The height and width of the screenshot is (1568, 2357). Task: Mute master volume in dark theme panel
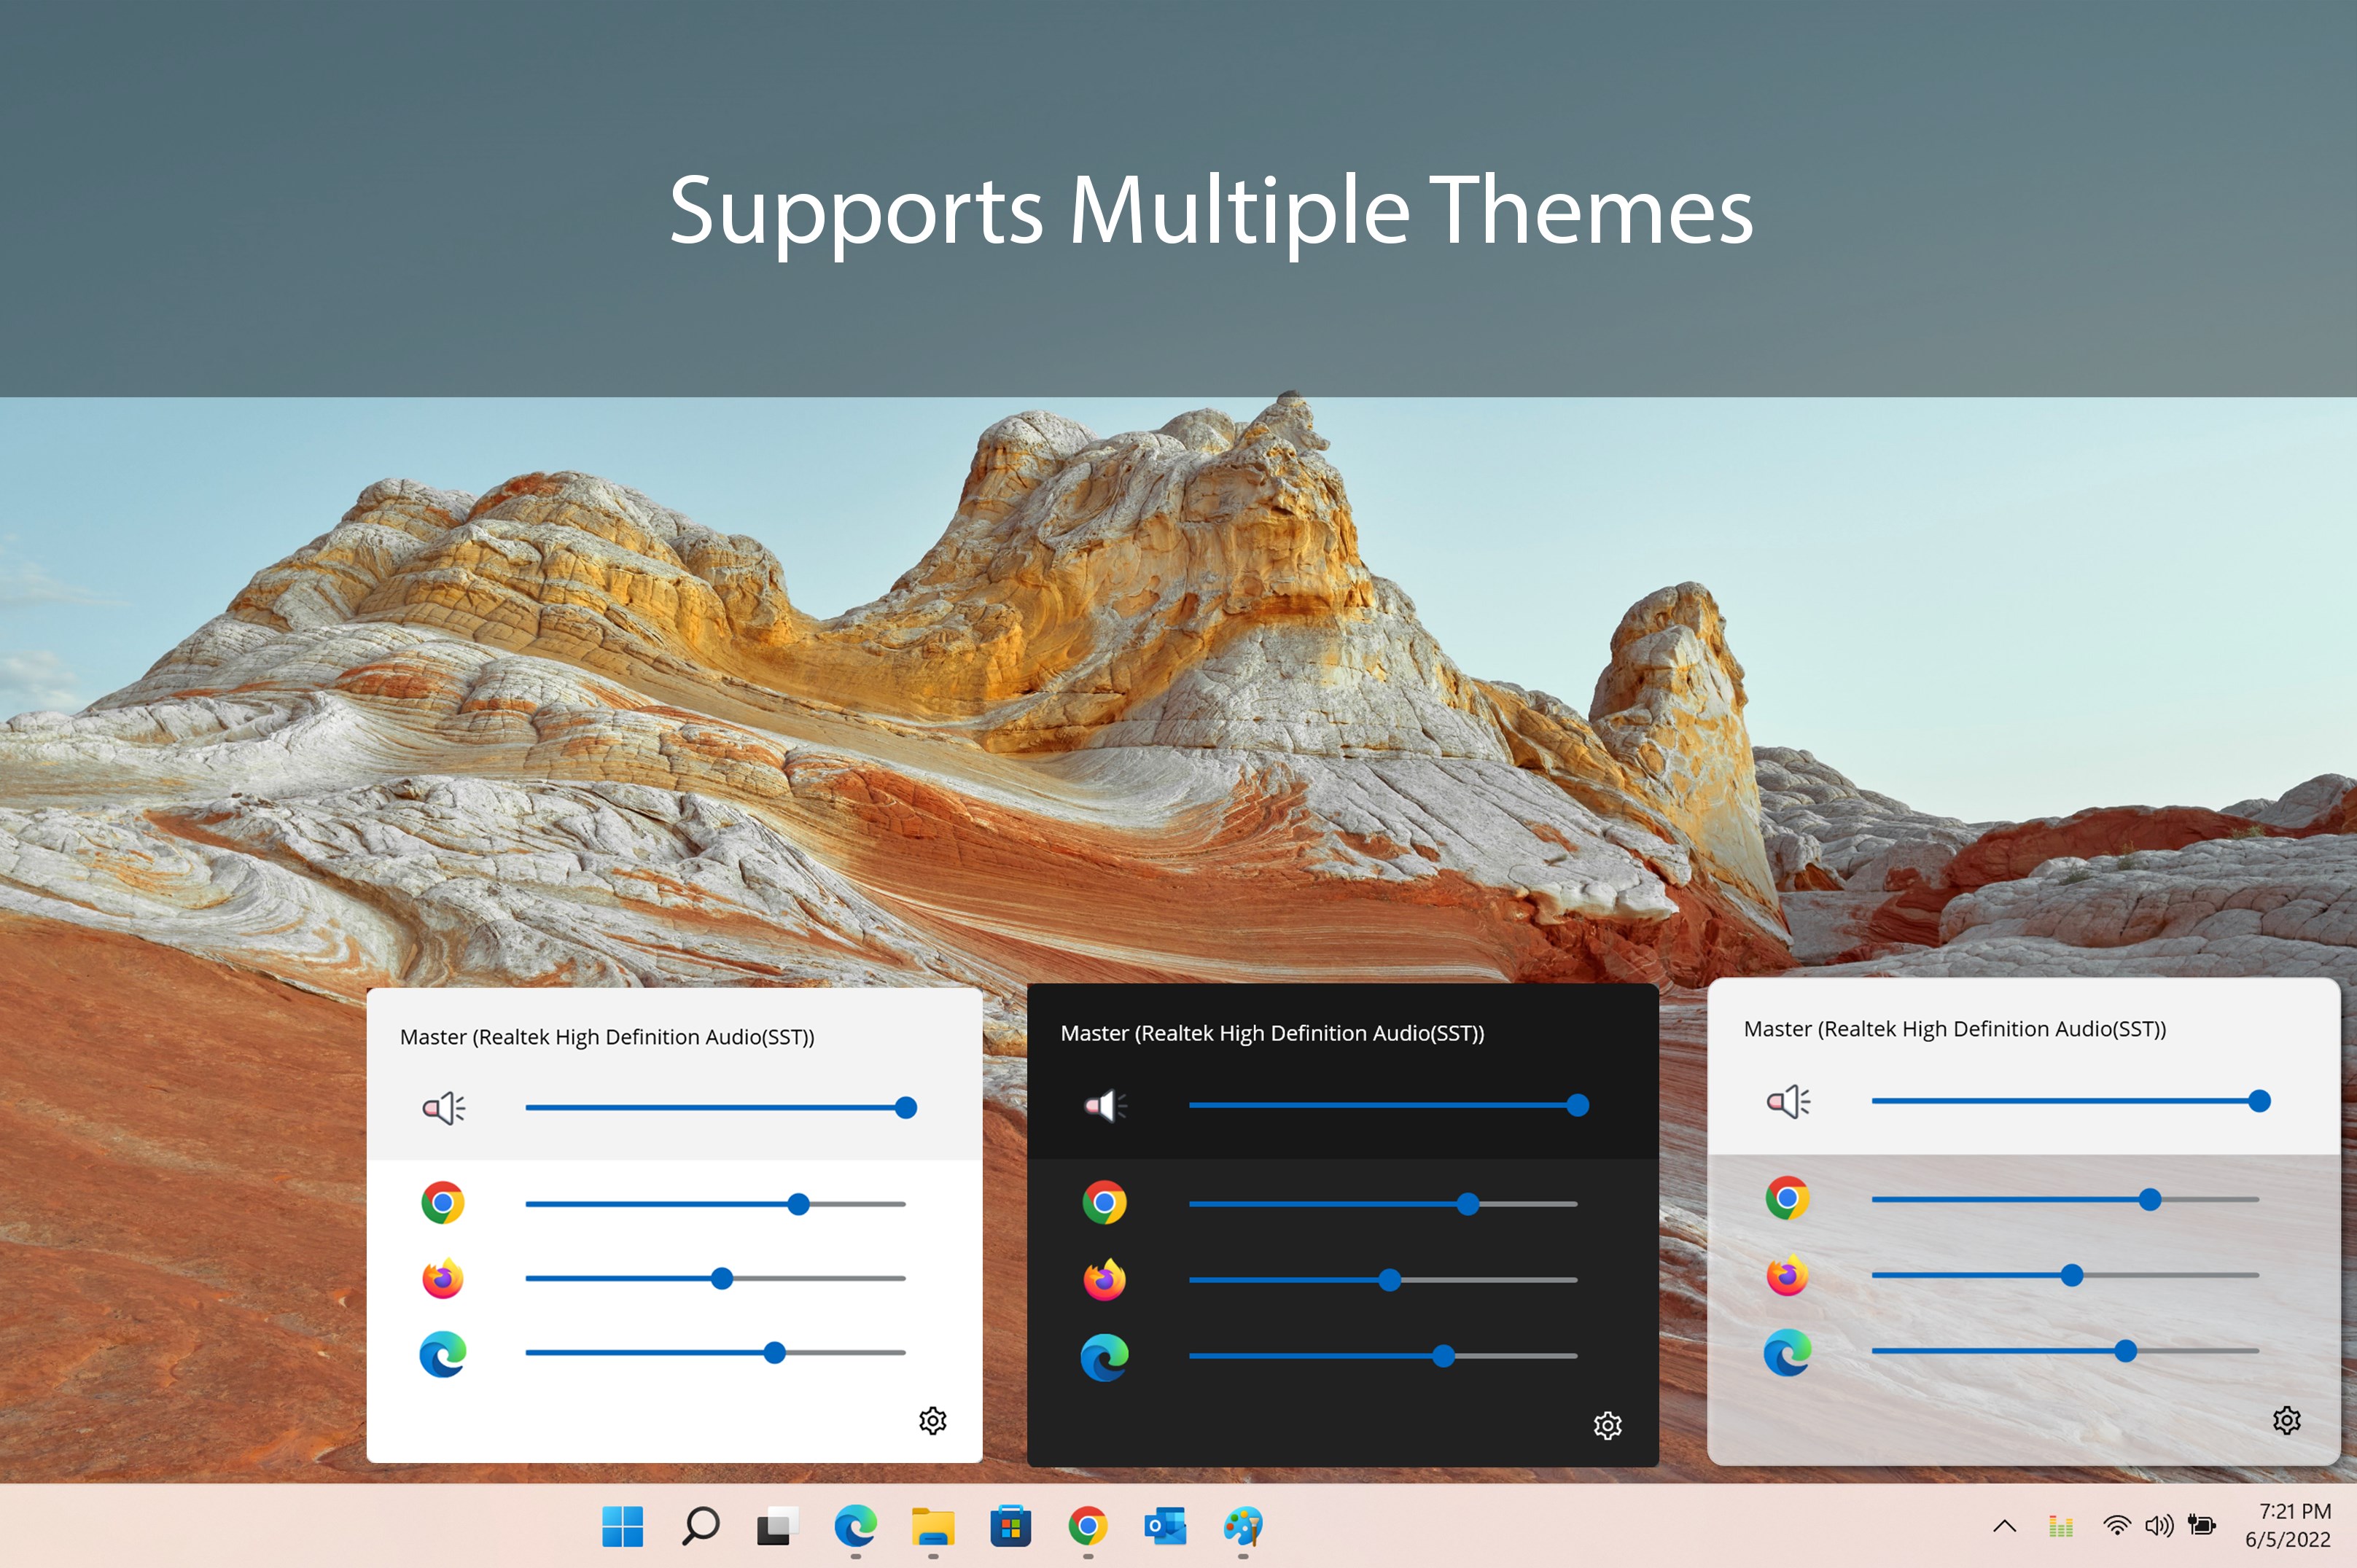[x=1105, y=1105]
